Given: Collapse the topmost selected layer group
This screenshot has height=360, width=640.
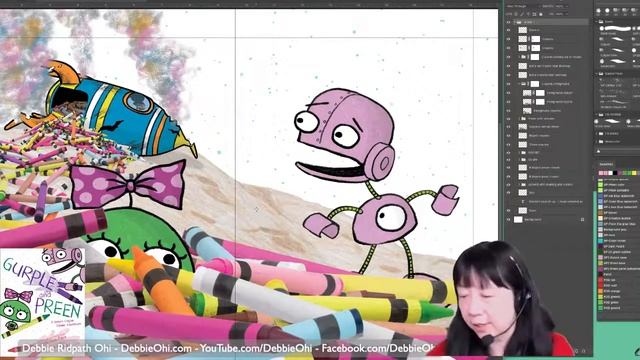Looking at the screenshot, I should click(x=514, y=22).
